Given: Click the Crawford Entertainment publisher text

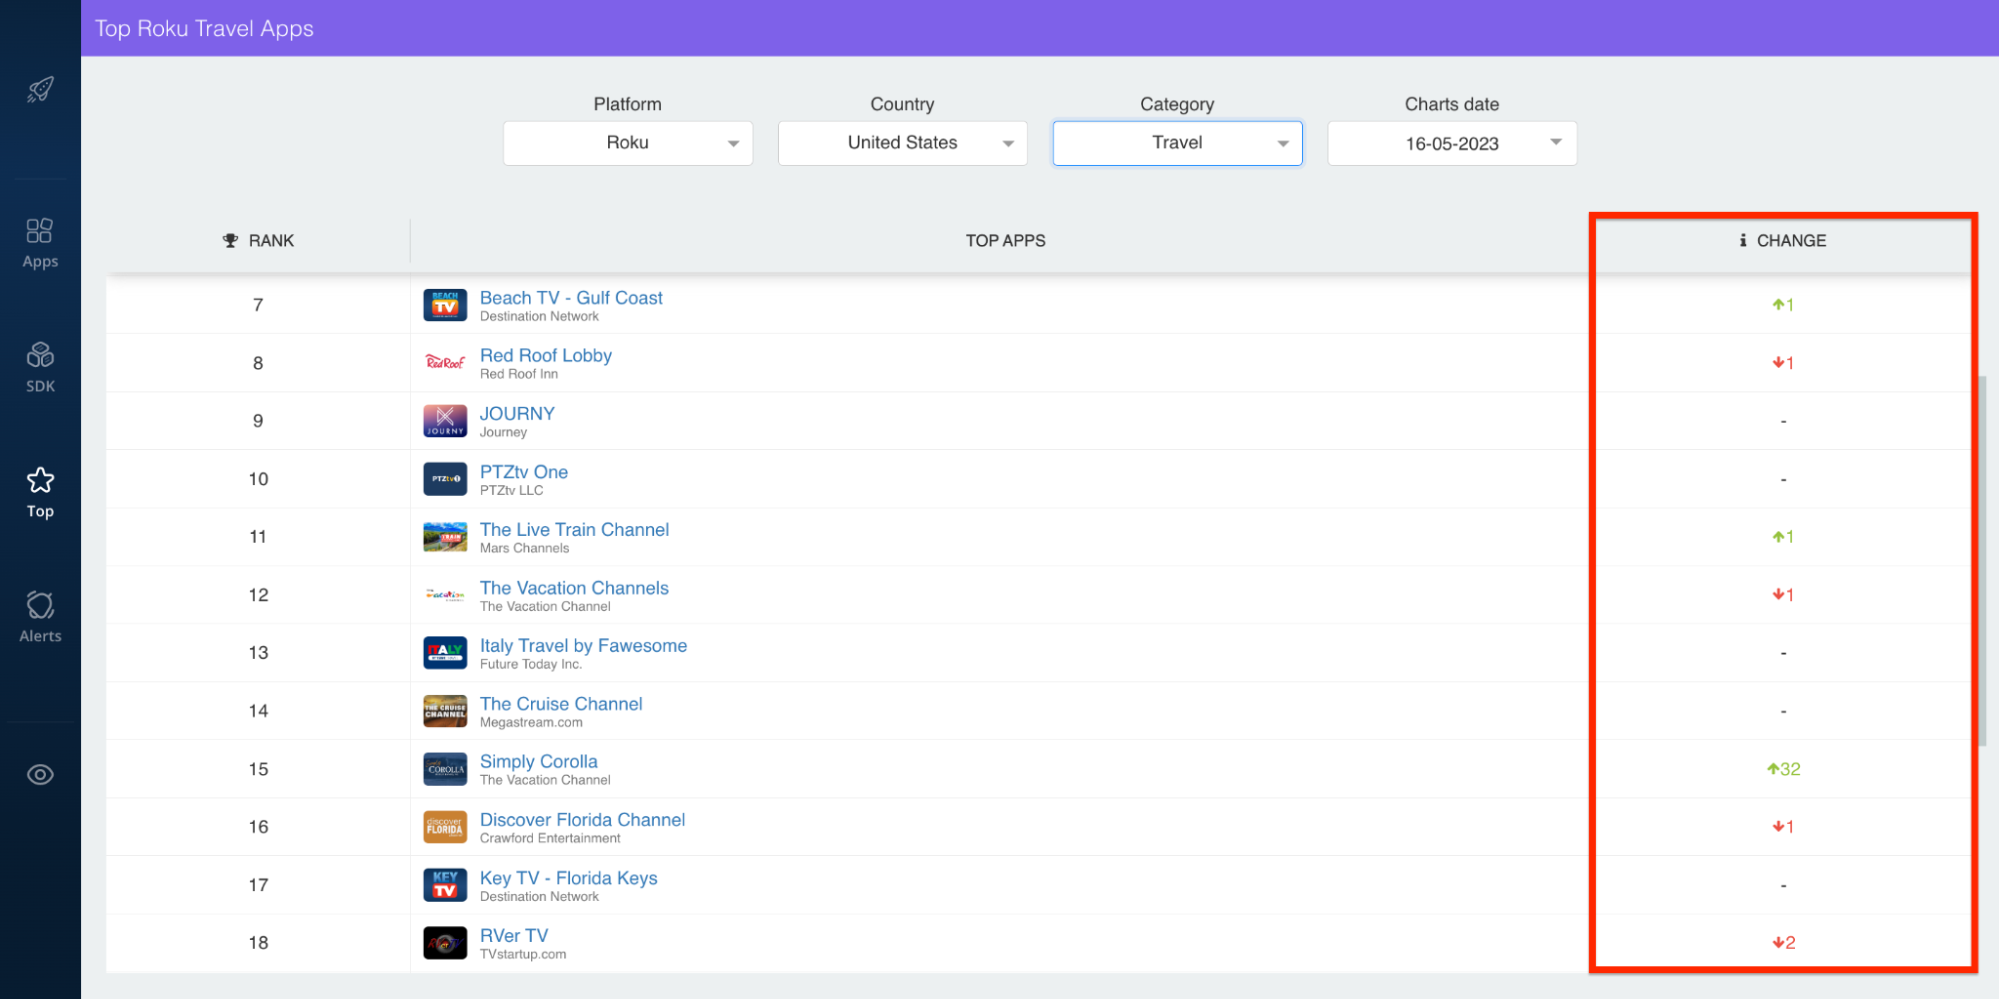Looking at the screenshot, I should click(550, 839).
